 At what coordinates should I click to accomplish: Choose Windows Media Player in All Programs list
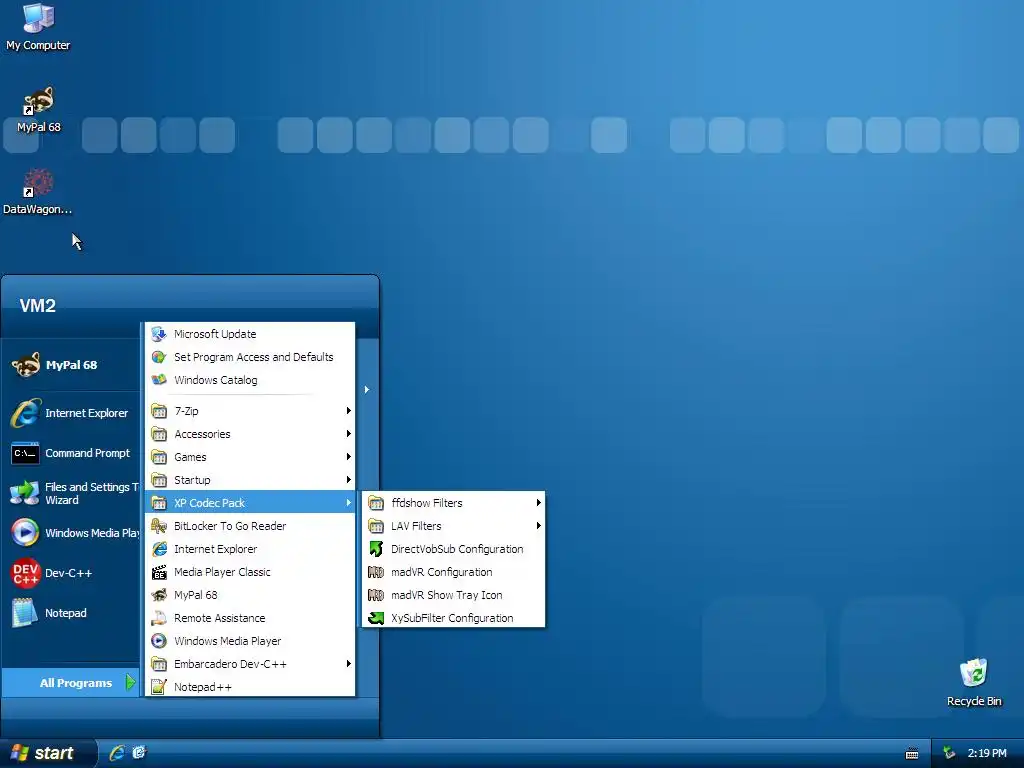click(250, 641)
